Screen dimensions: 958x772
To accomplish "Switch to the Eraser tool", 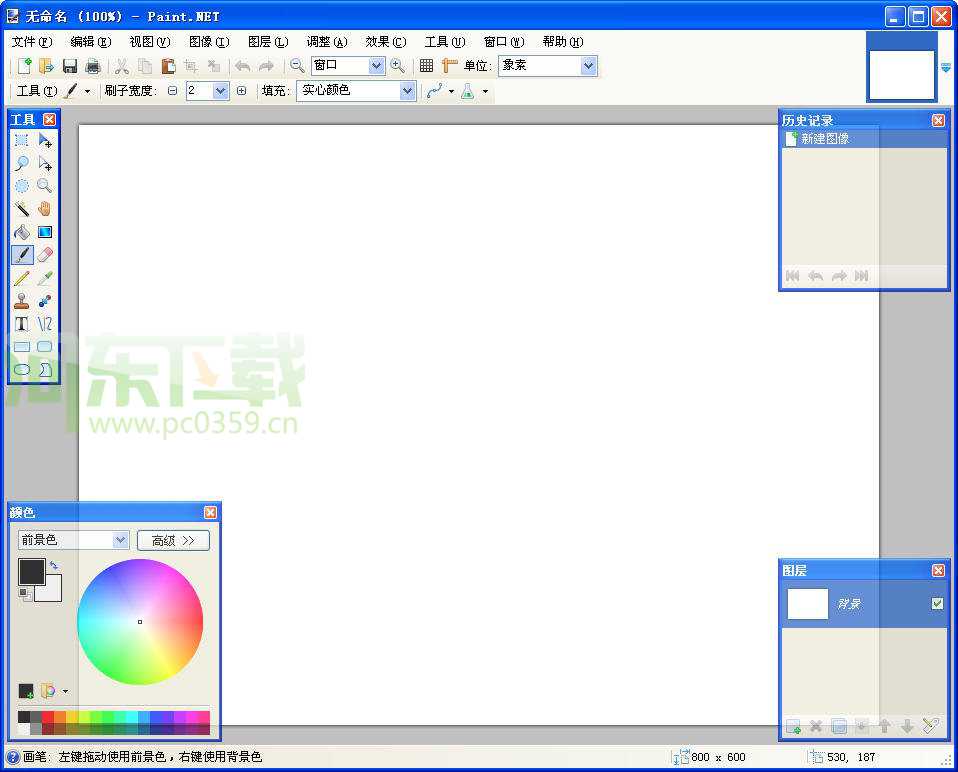I will (x=45, y=255).
